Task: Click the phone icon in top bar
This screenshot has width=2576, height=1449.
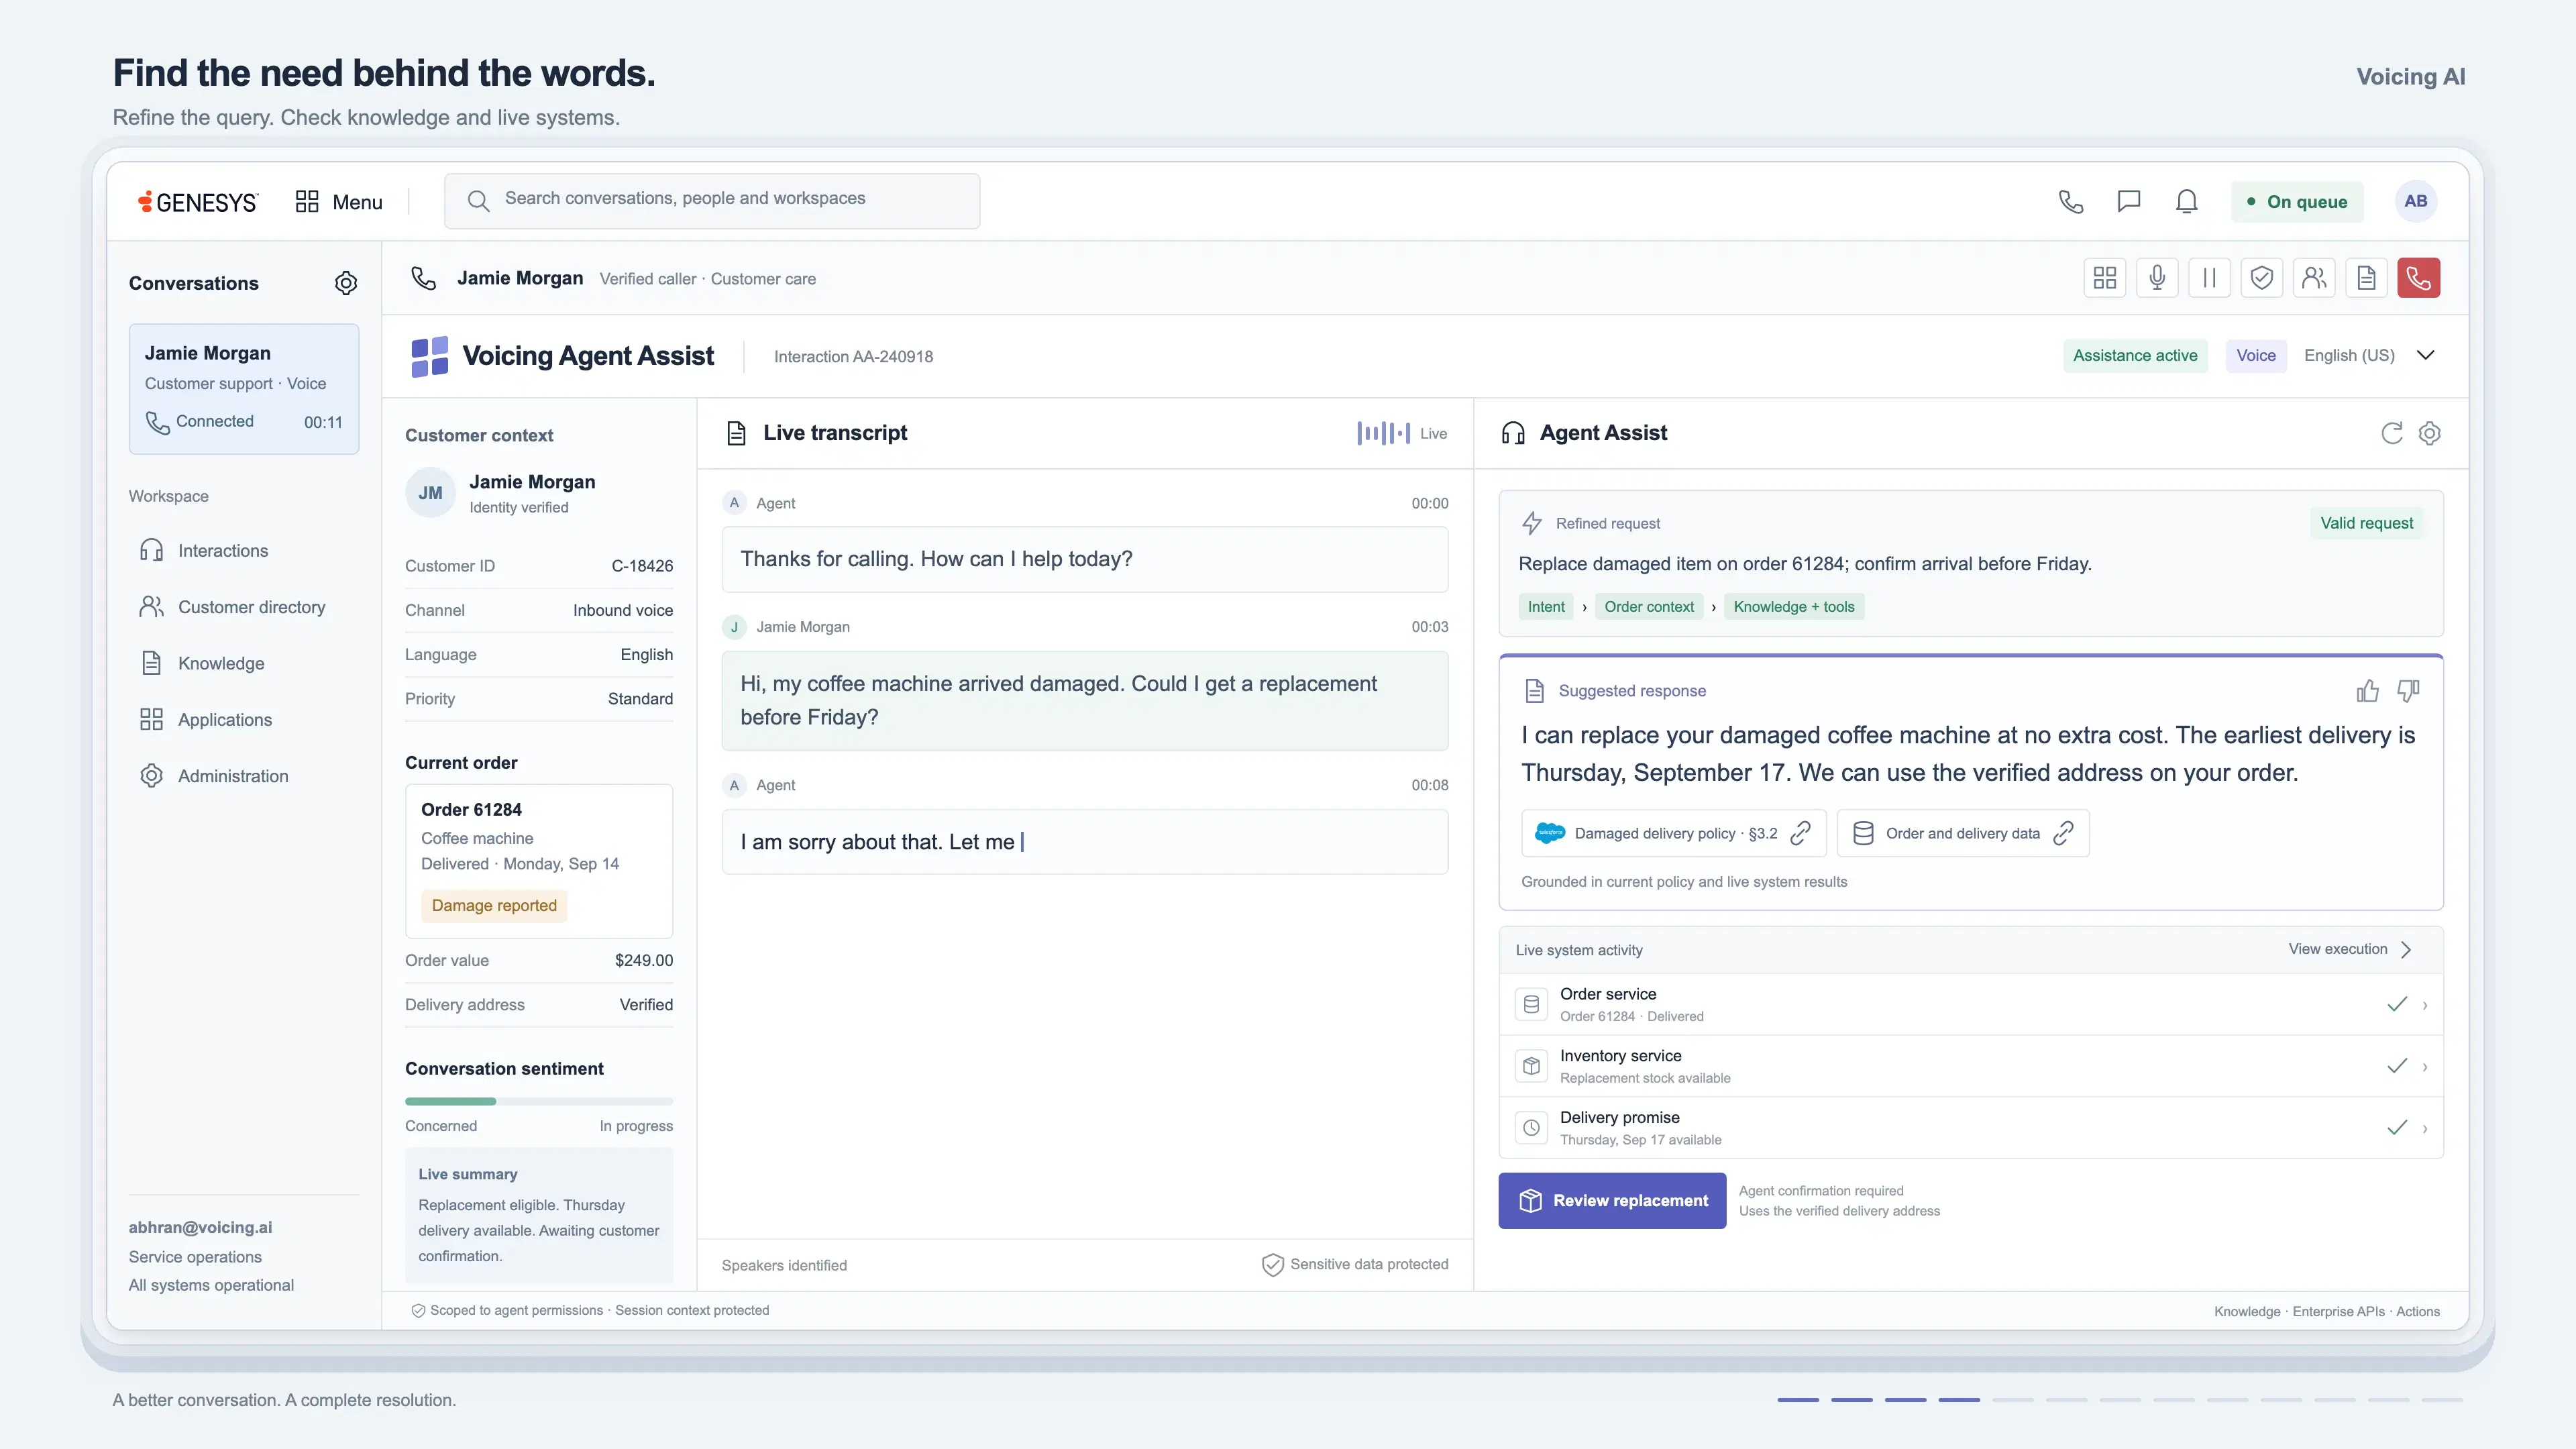Action: [x=2071, y=201]
